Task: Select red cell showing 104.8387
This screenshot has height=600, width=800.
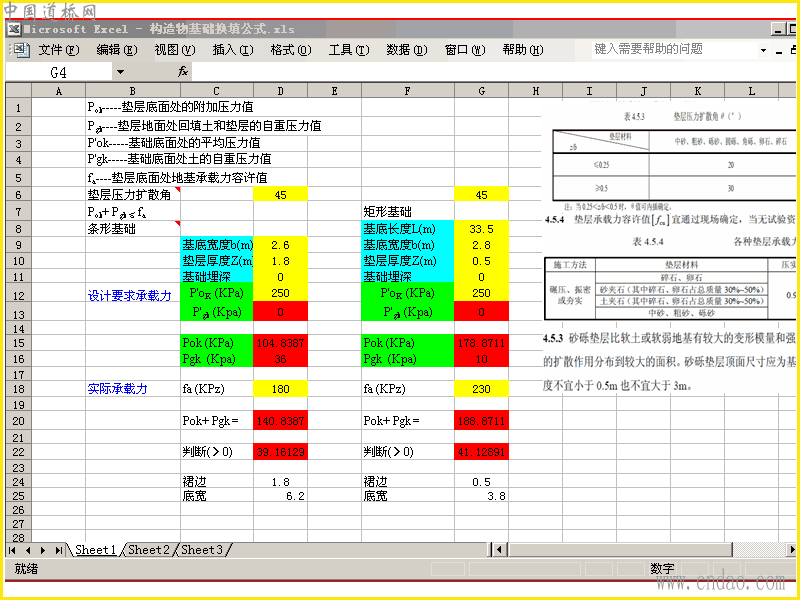Action: [281, 343]
